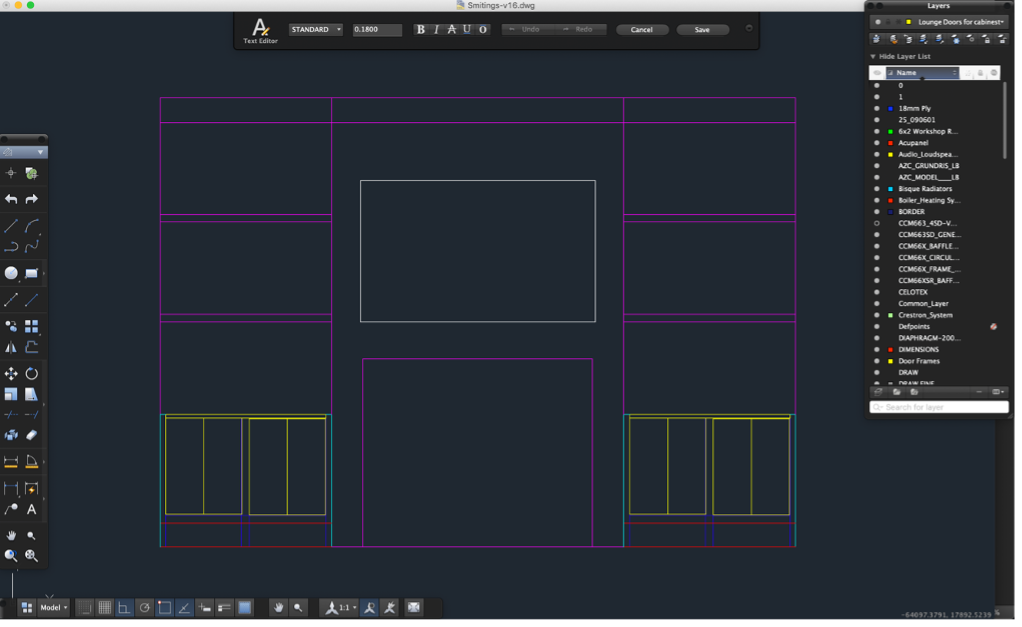This screenshot has height=627, width=1022.
Task: Select the Spline drawing tool
Action: (x=31, y=246)
